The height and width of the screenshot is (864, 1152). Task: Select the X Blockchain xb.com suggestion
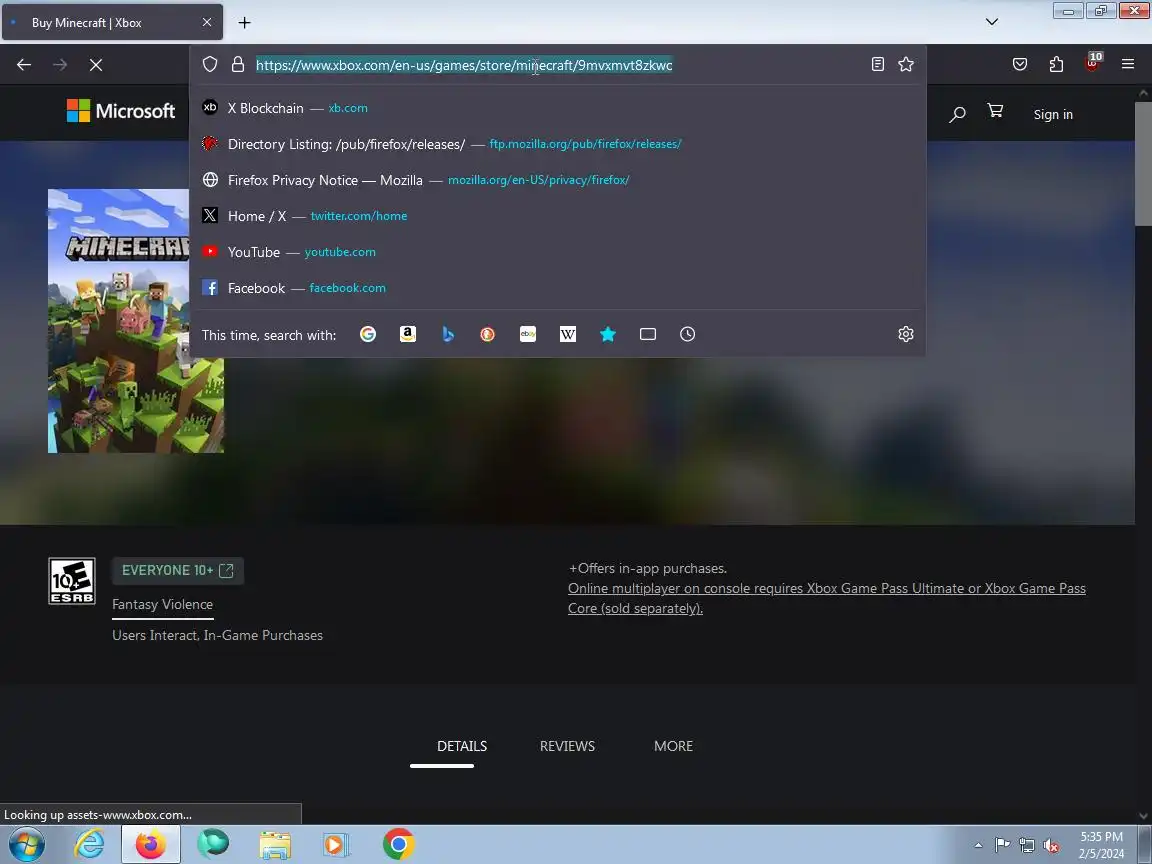[x=558, y=108]
